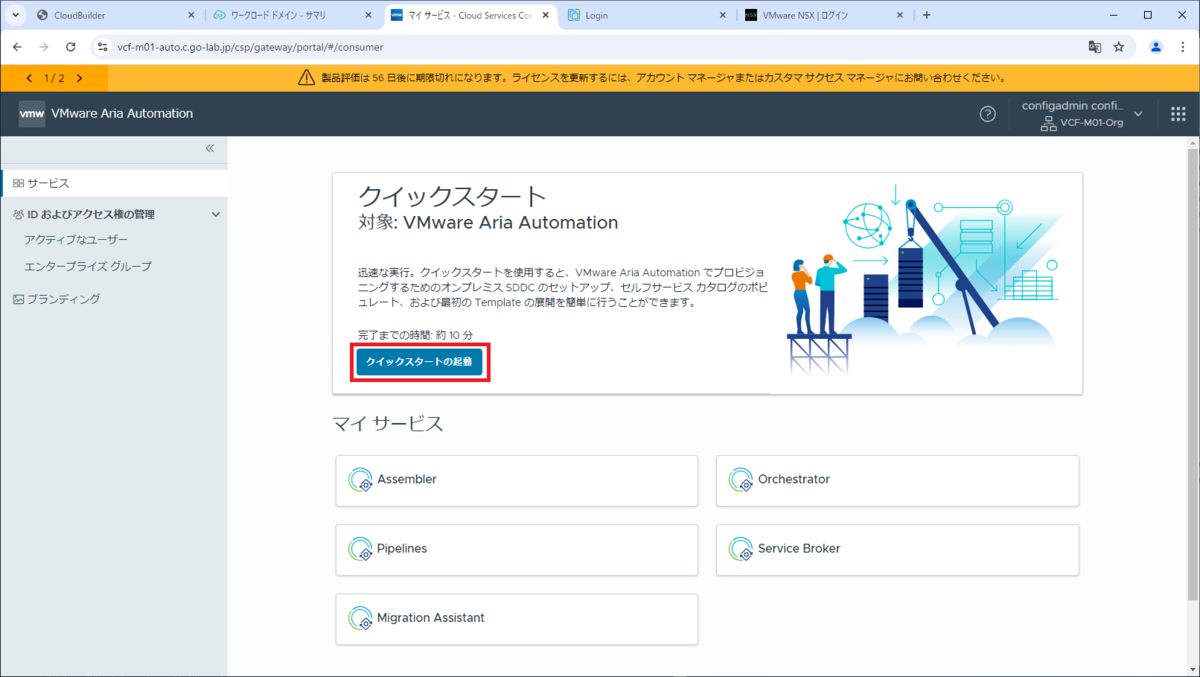Click the translate page icon
The width and height of the screenshot is (1200, 677).
1095,47
